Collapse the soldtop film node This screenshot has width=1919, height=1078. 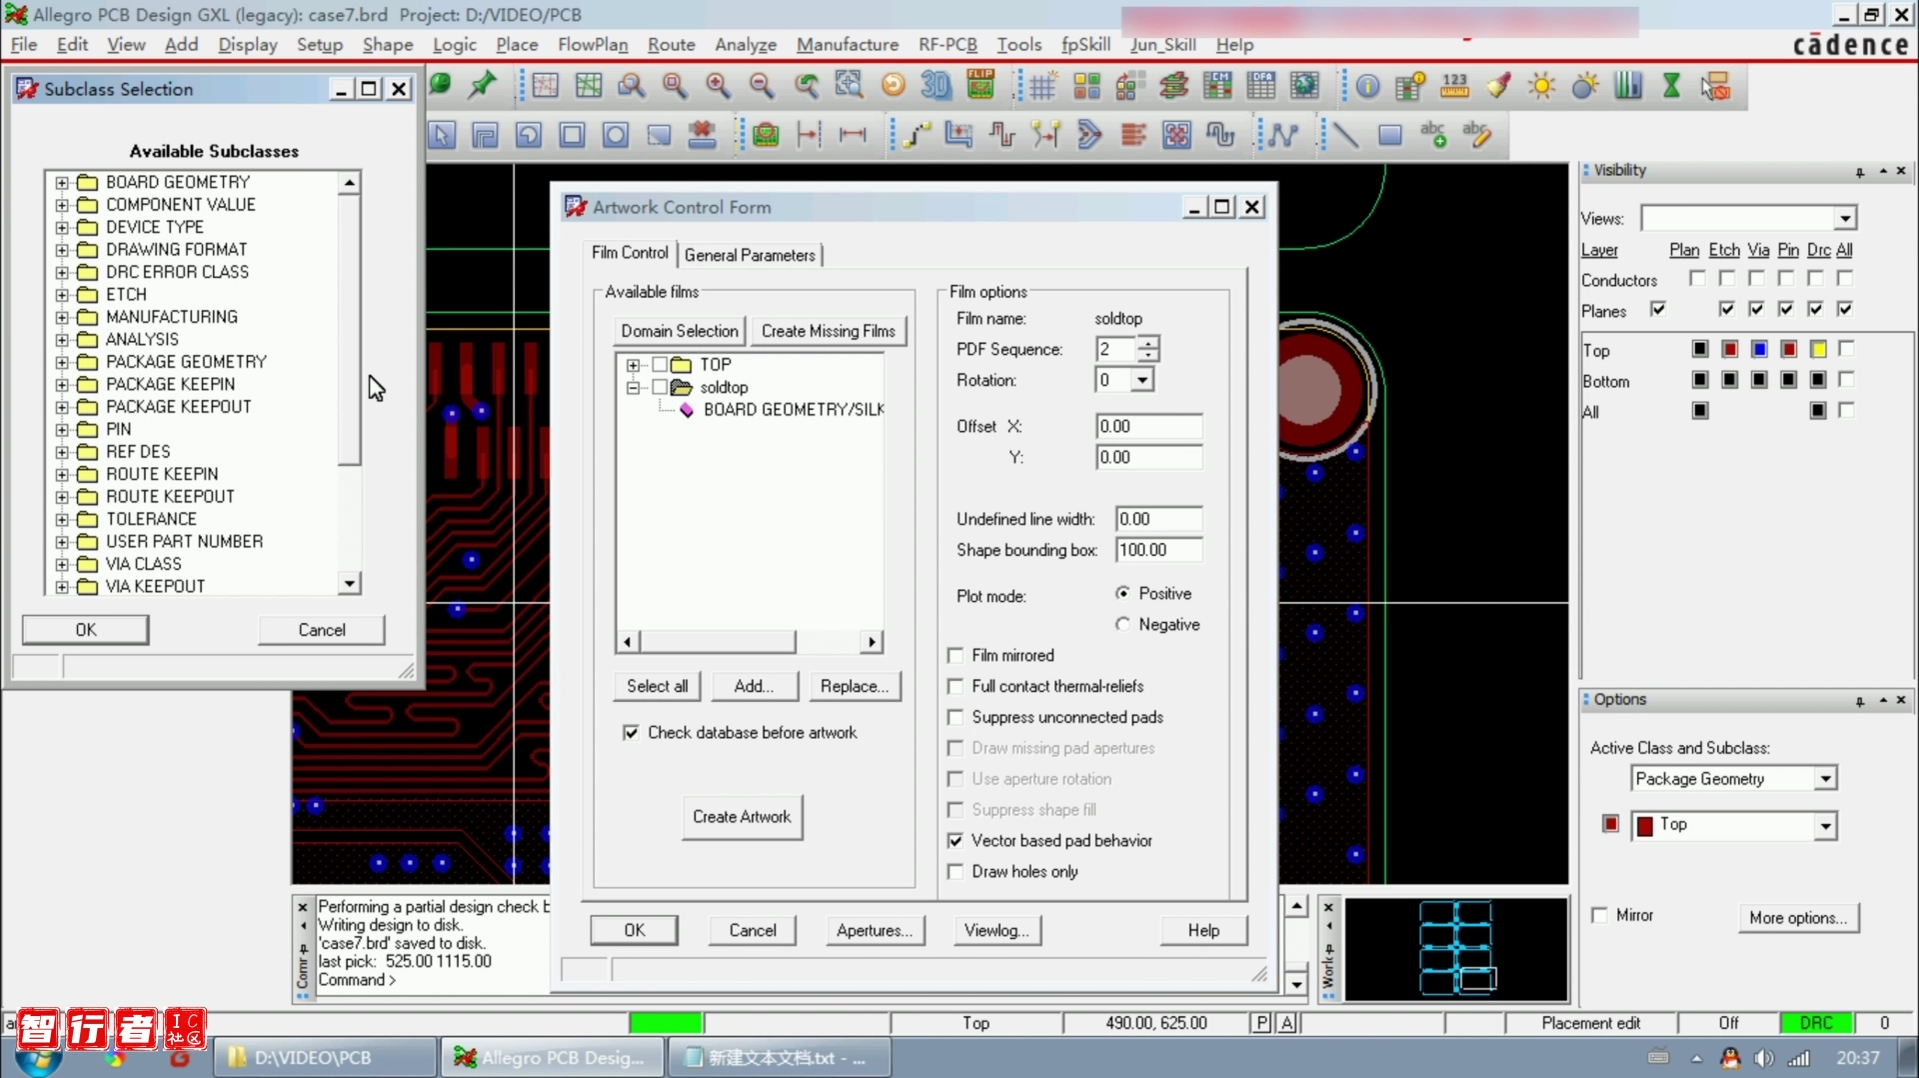(x=633, y=387)
